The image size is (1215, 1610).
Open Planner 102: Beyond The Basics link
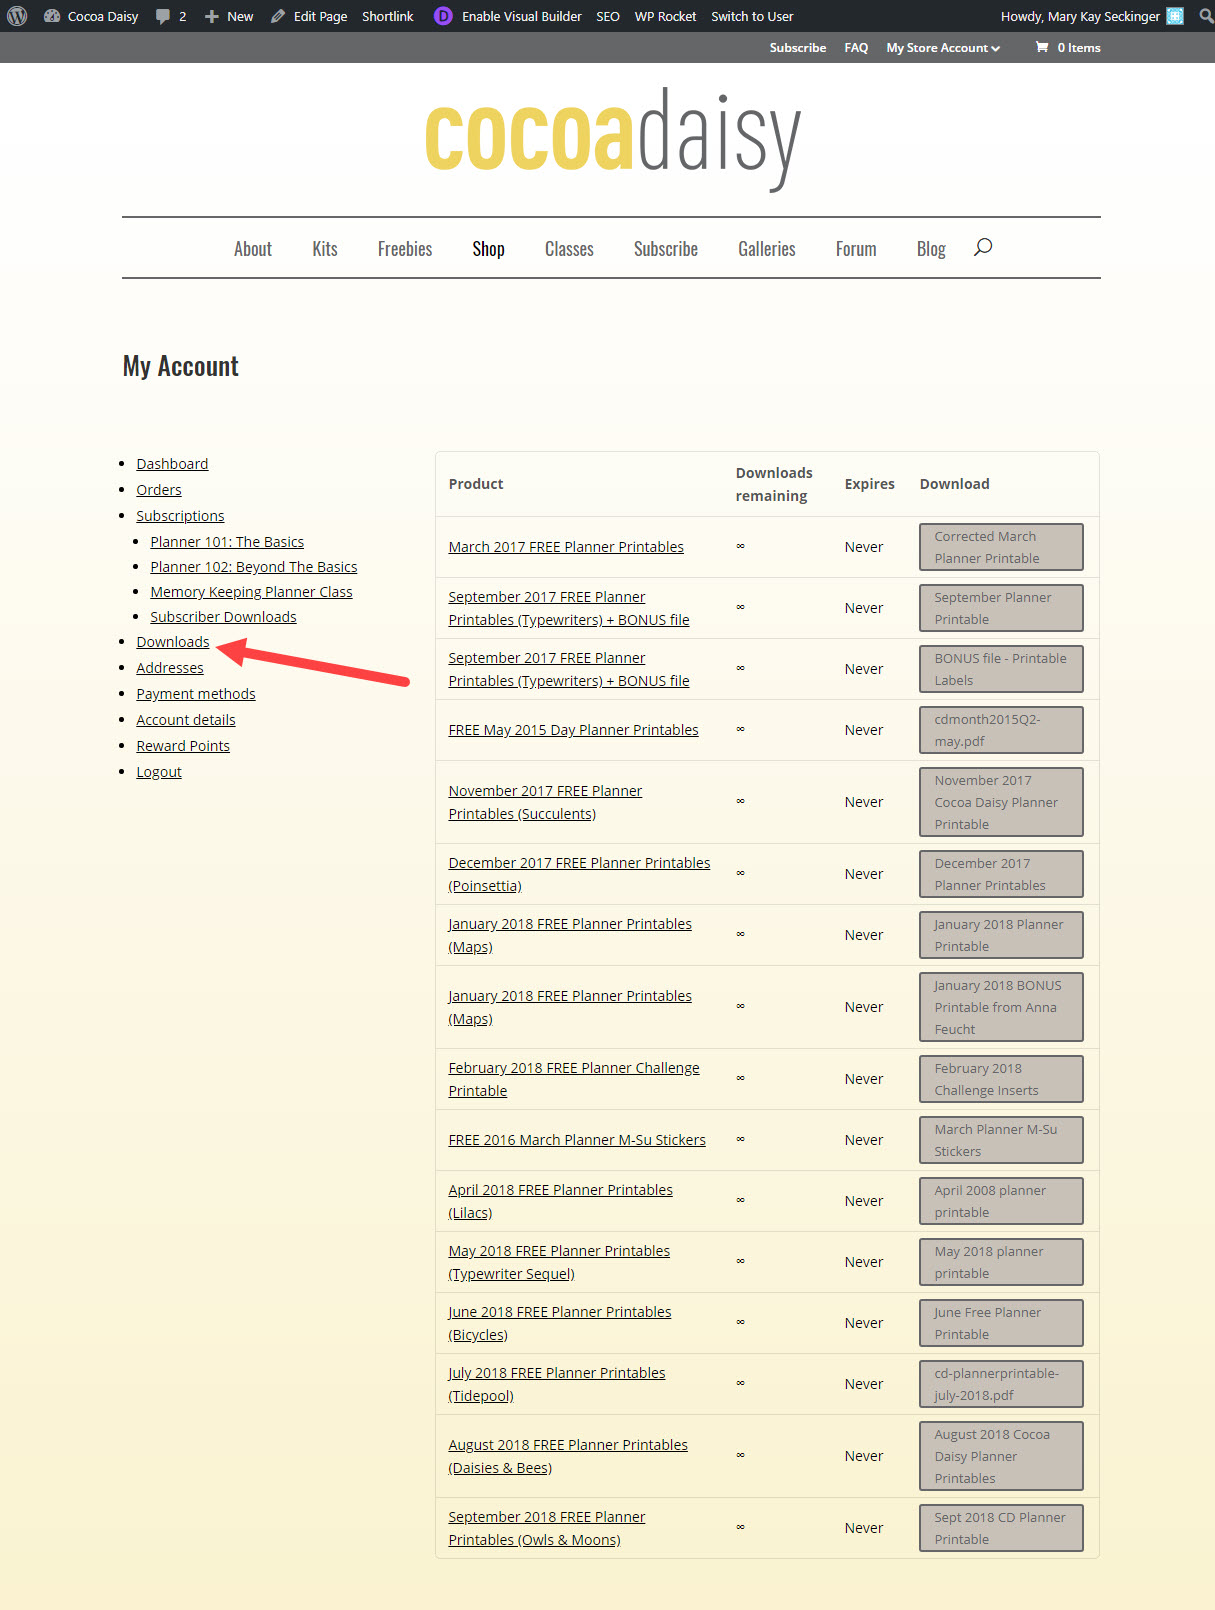coord(254,567)
